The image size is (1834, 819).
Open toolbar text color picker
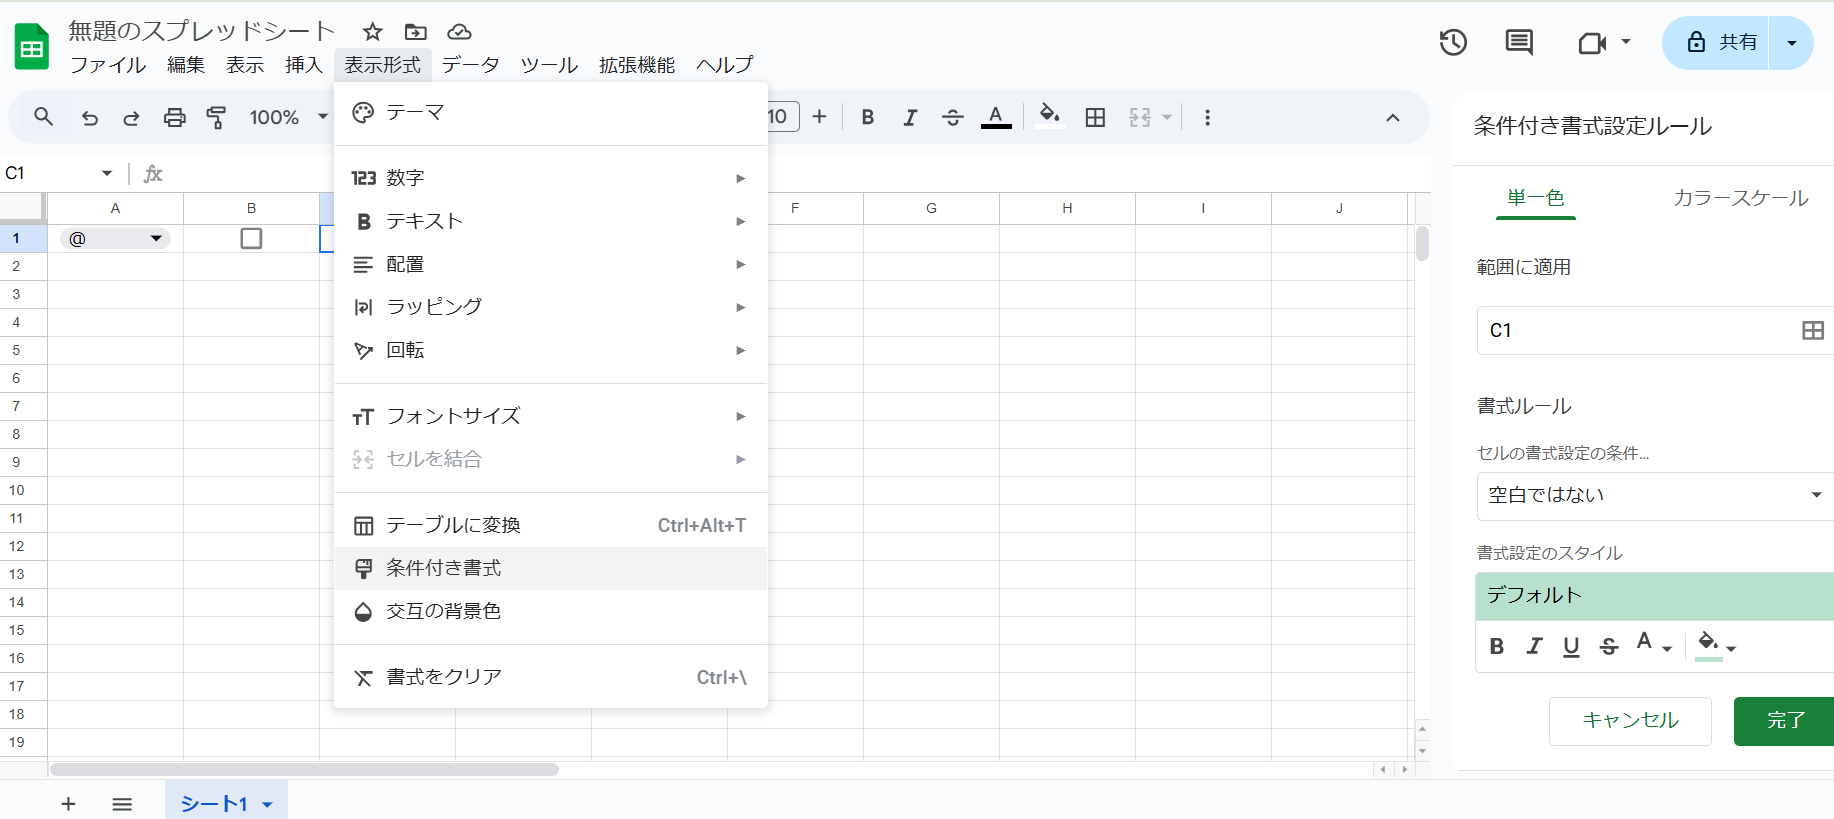pyautogui.click(x=995, y=117)
